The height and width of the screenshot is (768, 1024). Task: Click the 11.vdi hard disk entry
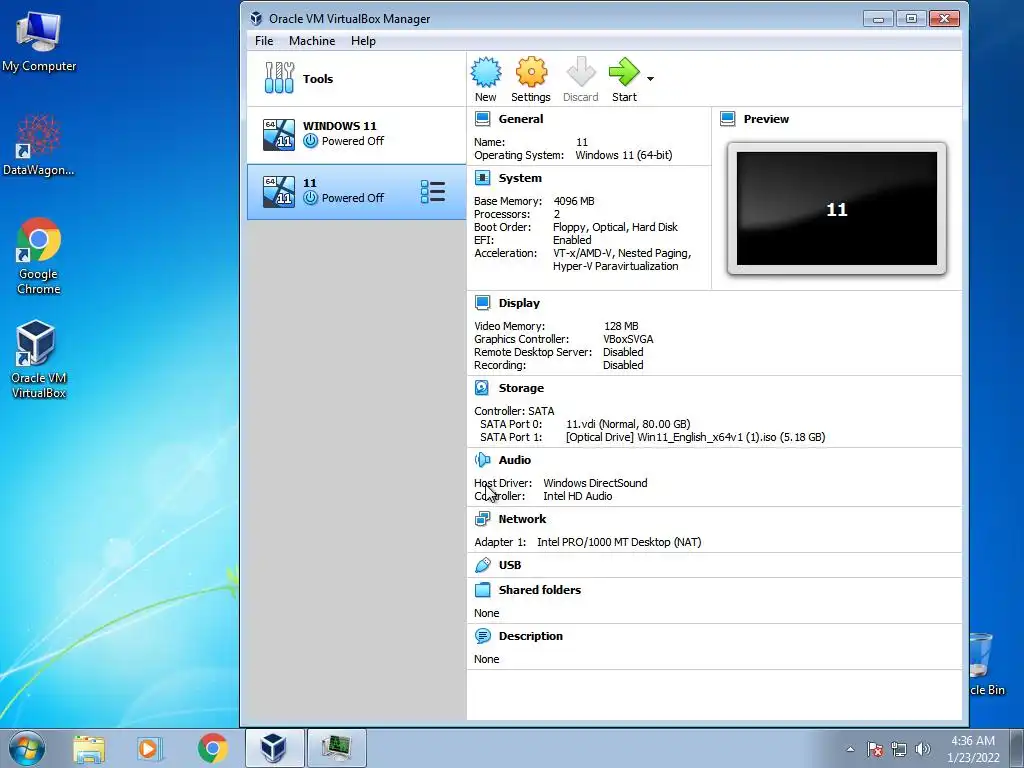(628, 424)
